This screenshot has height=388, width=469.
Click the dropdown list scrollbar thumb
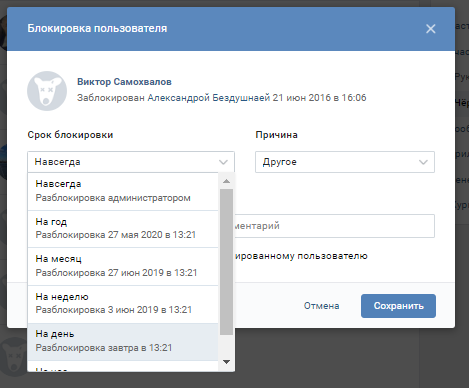[226, 262]
